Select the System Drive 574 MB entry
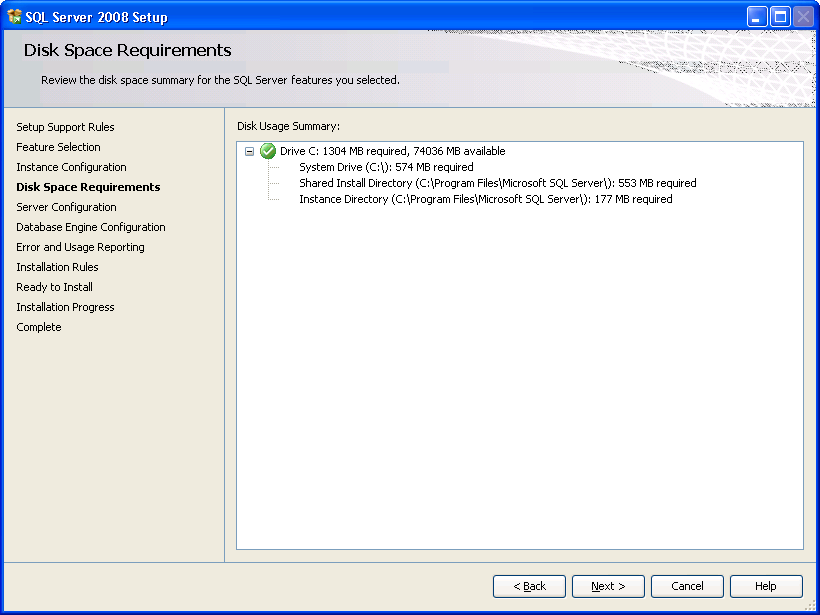The height and width of the screenshot is (615, 820). tap(386, 167)
